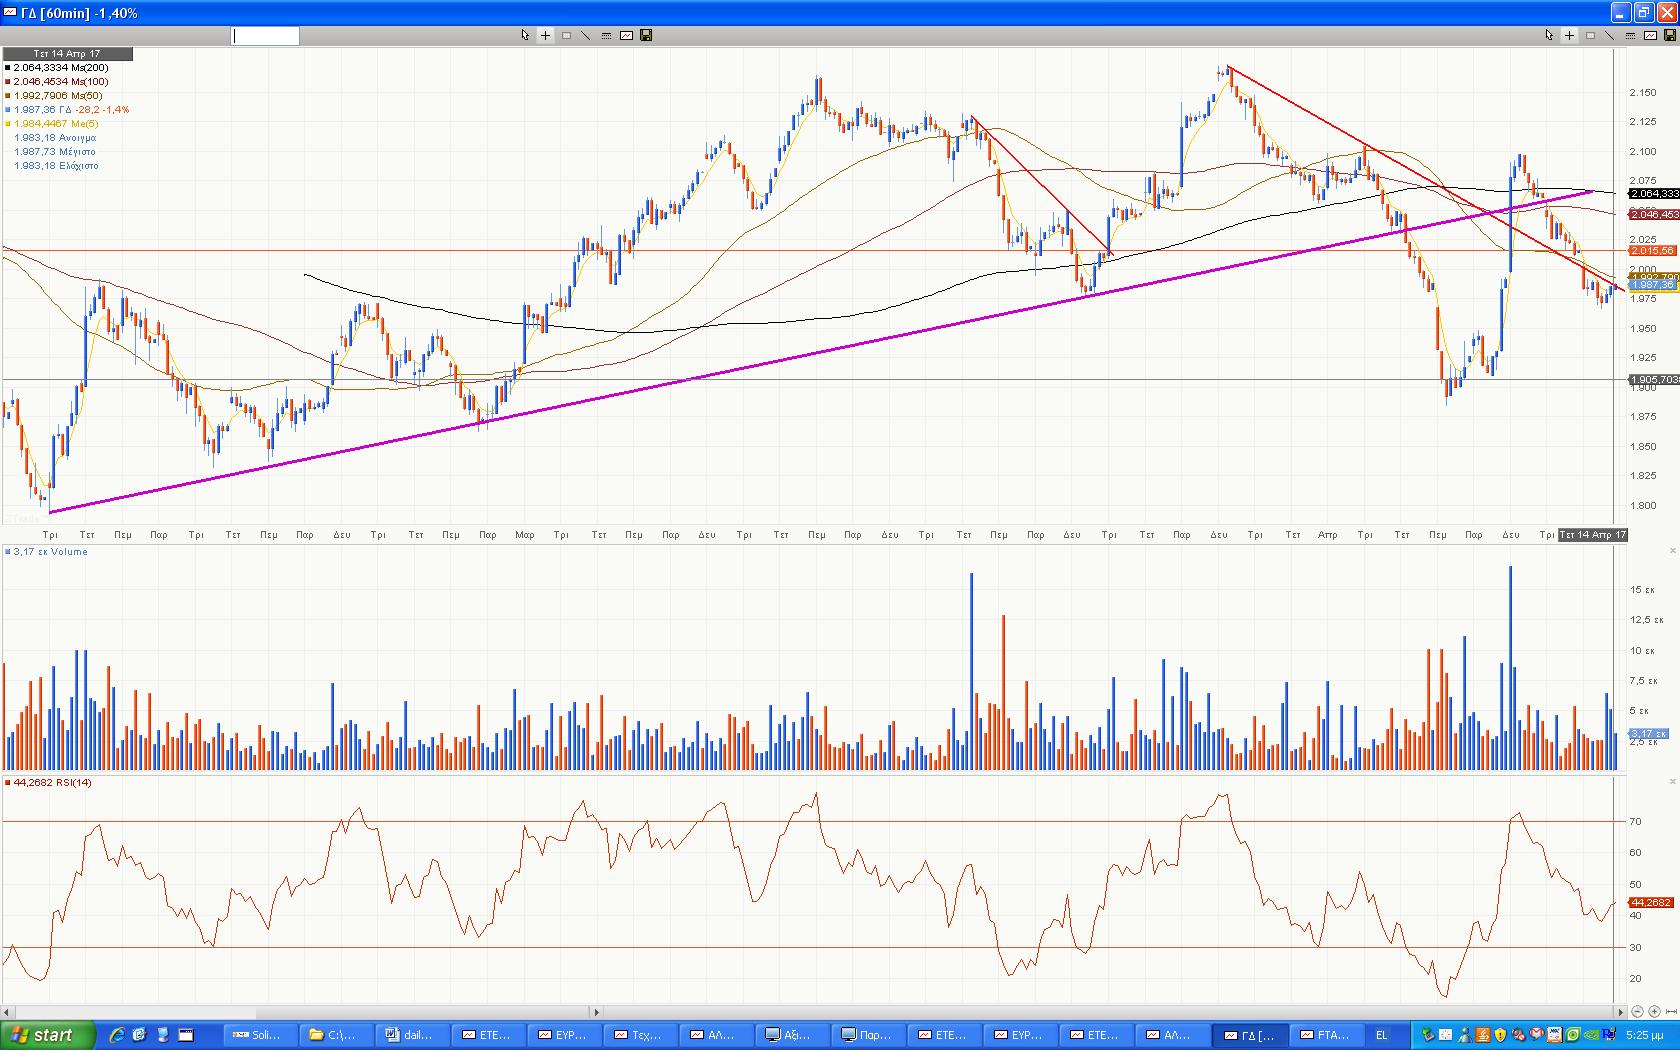The width and height of the screenshot is (1680, 1050).
Task: Open the EL language bar indicator
Action: pyautogui.click(x=1382, y=1035)
